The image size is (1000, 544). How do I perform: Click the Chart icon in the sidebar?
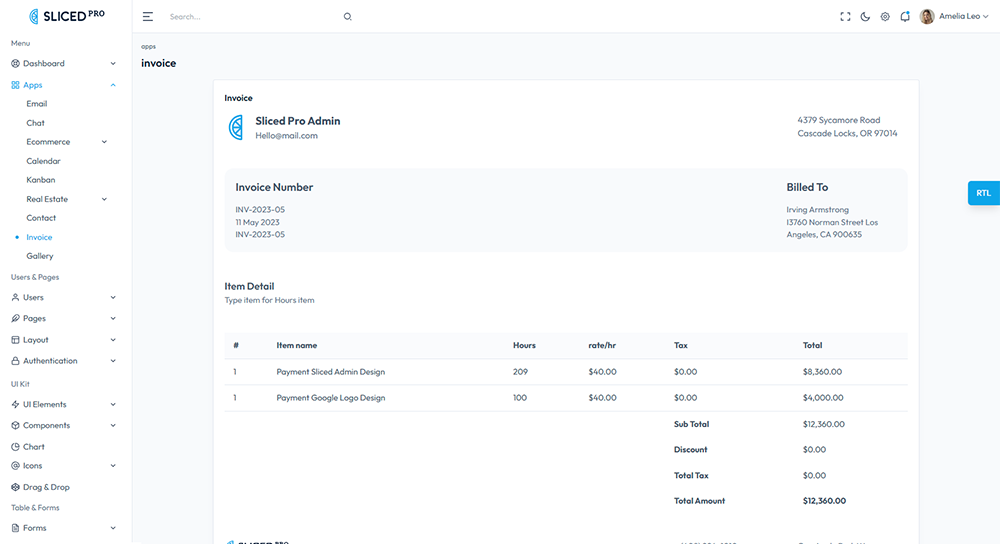(x=15, y=447)
